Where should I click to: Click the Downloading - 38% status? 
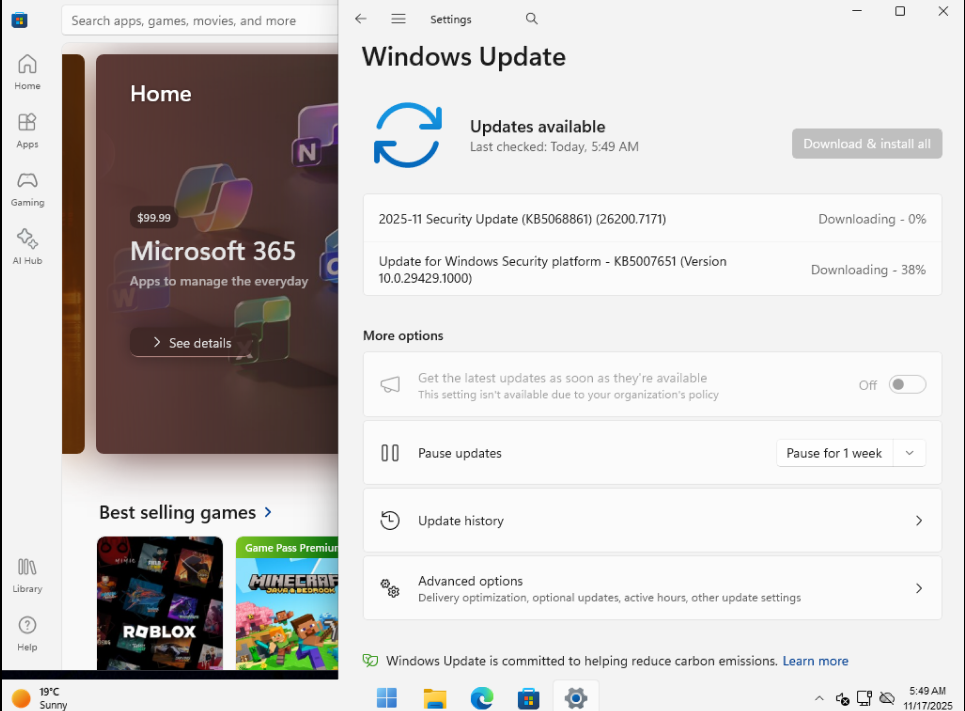(868, 270)
